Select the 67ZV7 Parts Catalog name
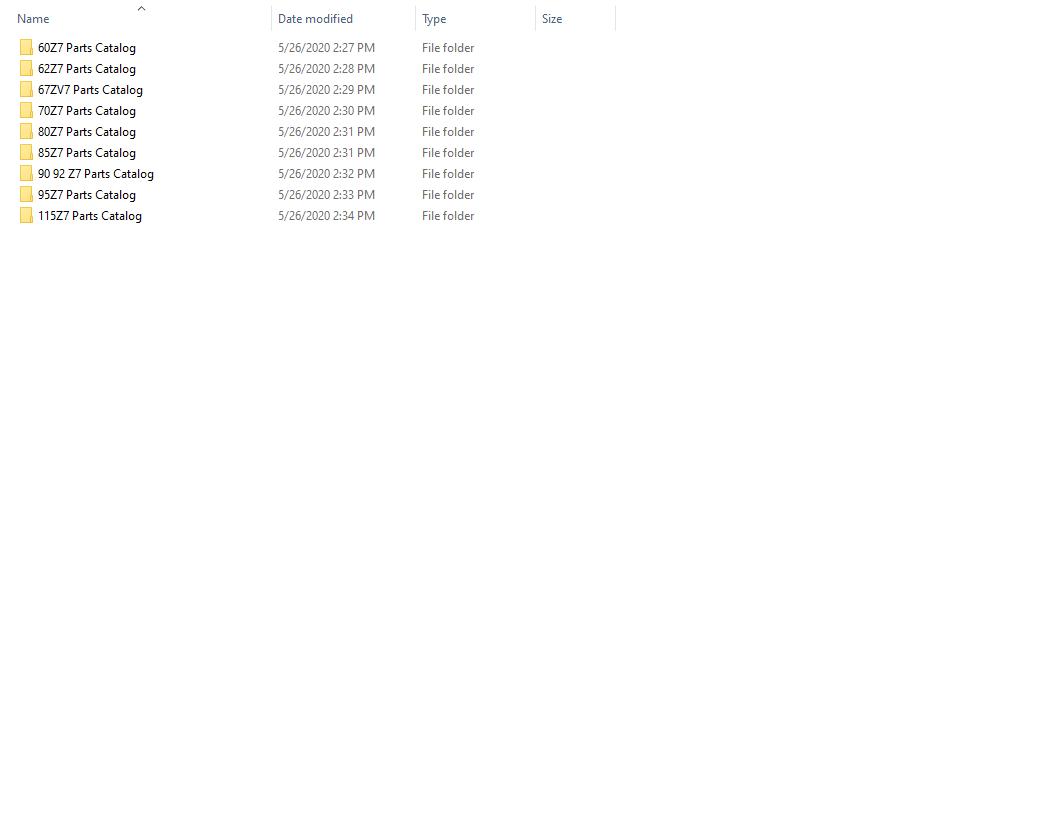This screenshot has width=1048, height=840. (90, 90)
